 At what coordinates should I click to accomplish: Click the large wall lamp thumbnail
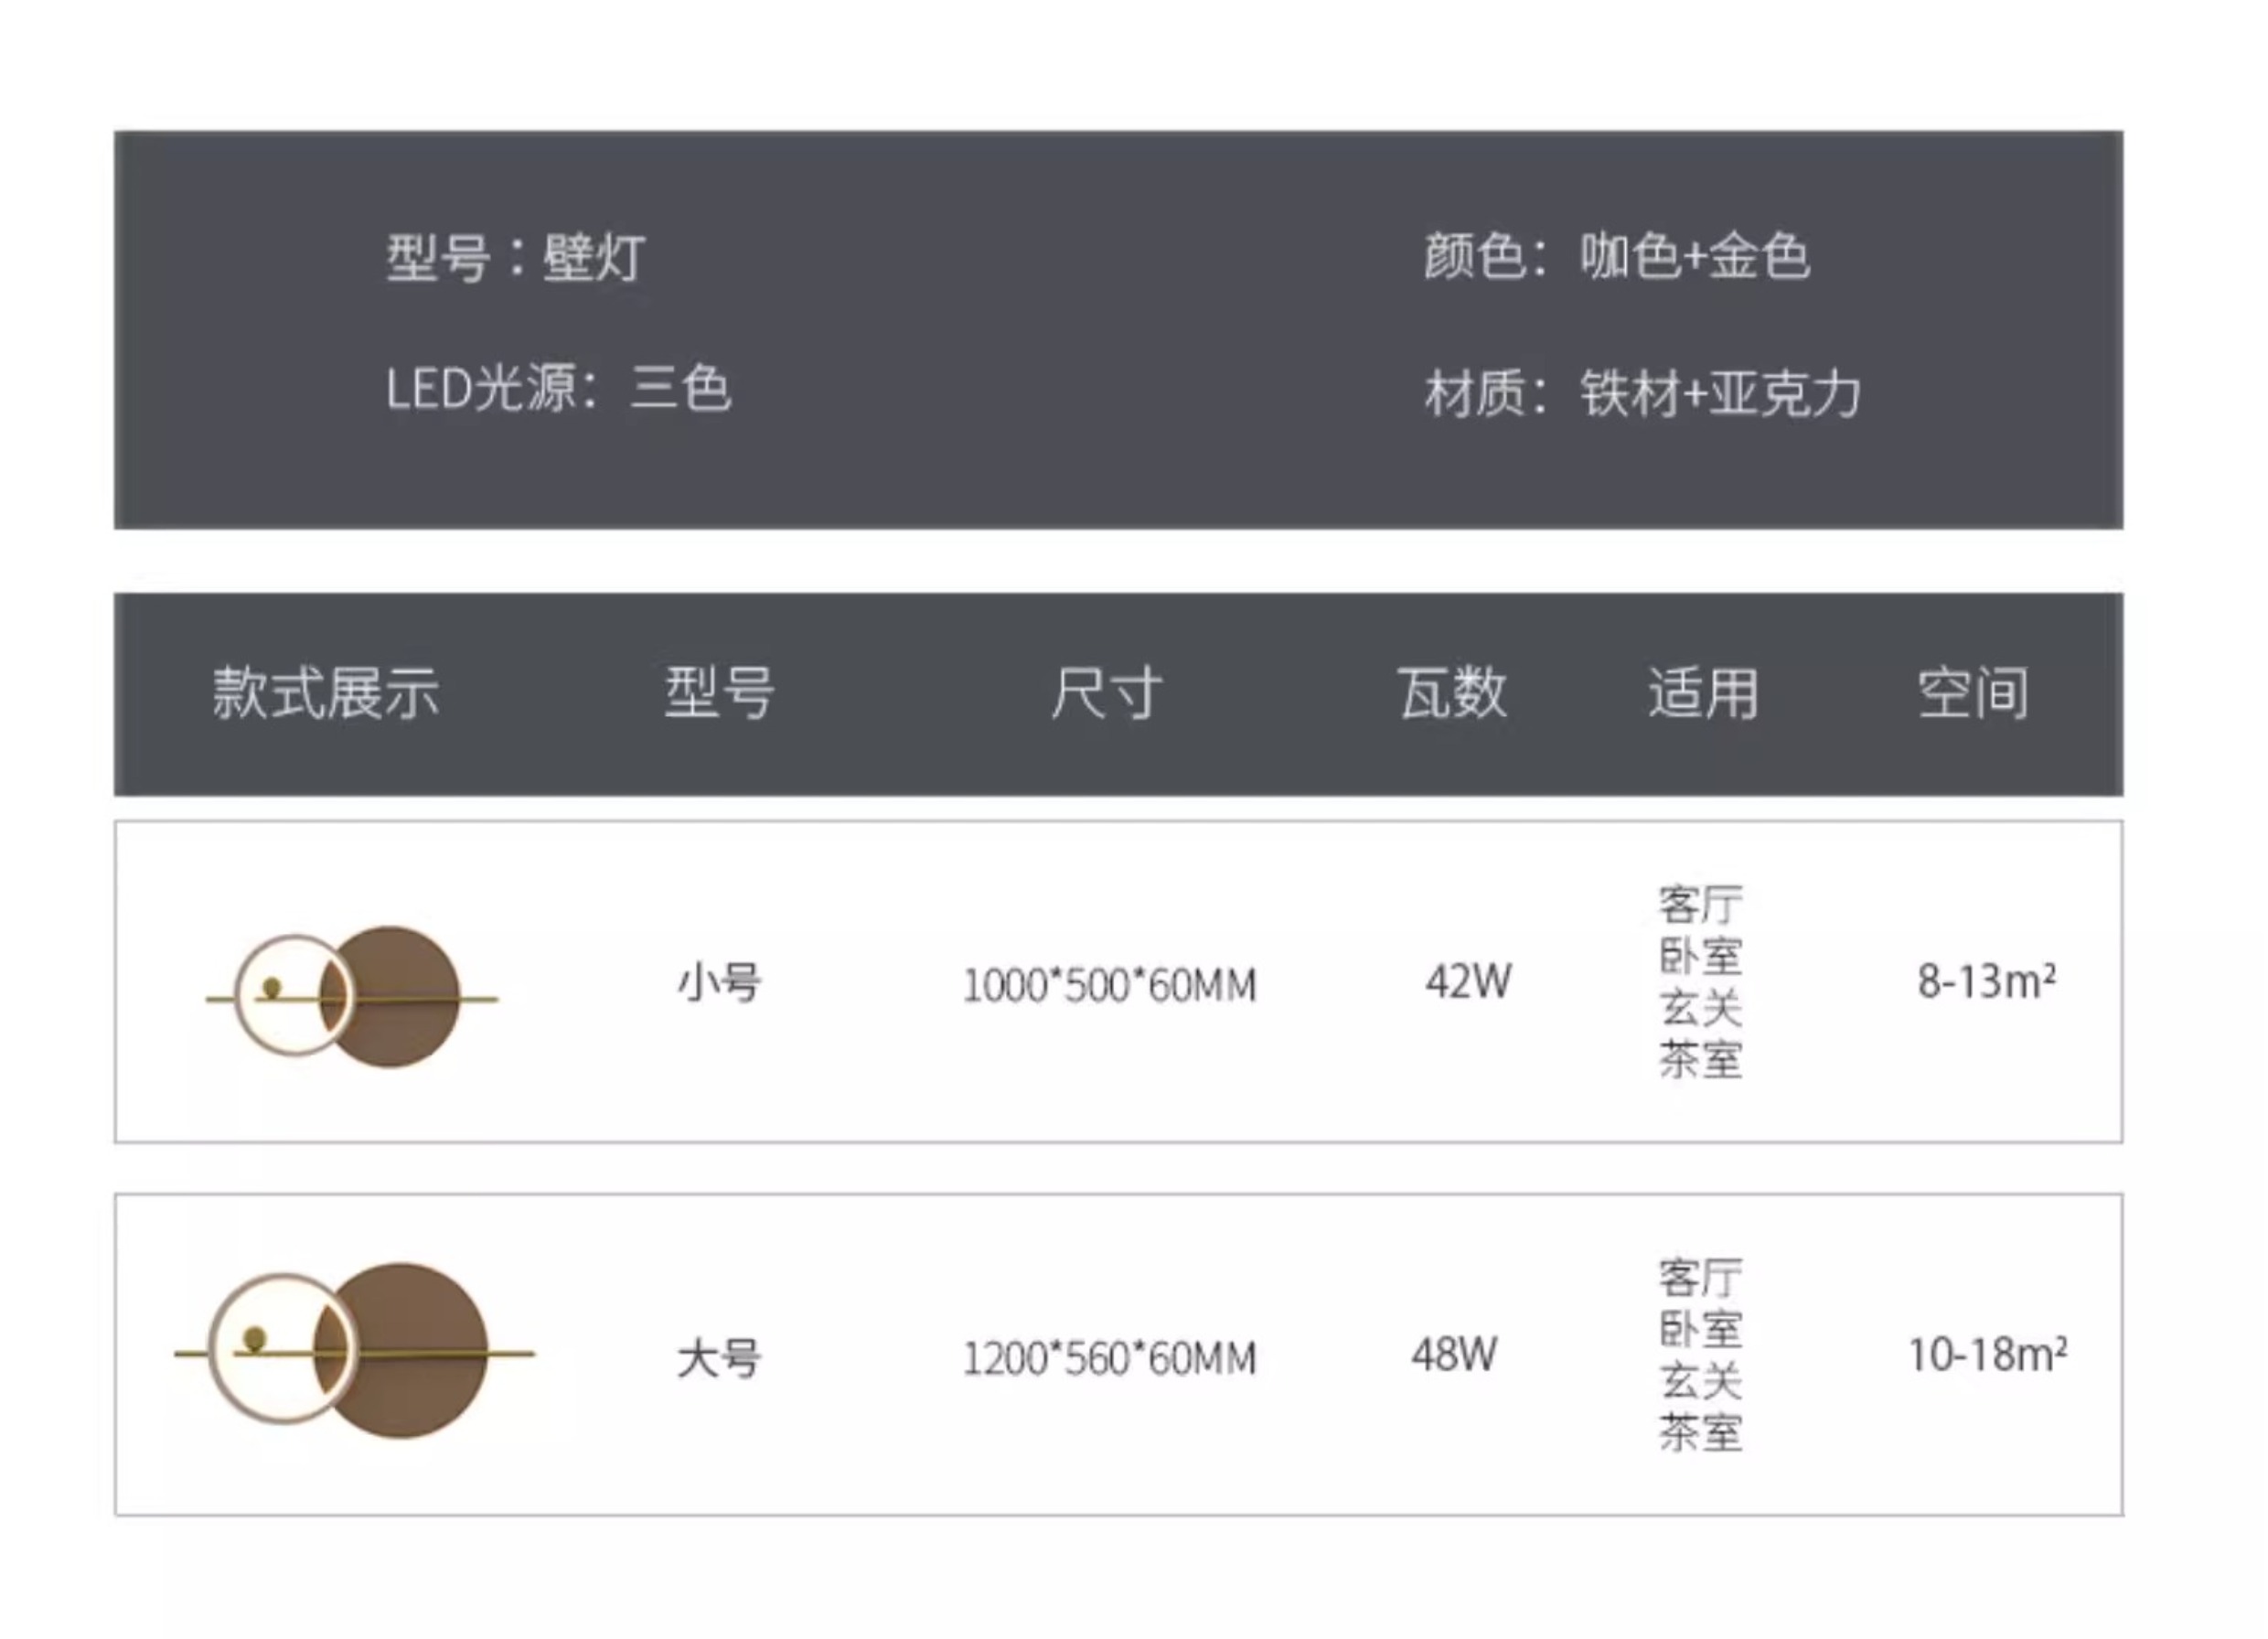click(x=355, y=1350)
